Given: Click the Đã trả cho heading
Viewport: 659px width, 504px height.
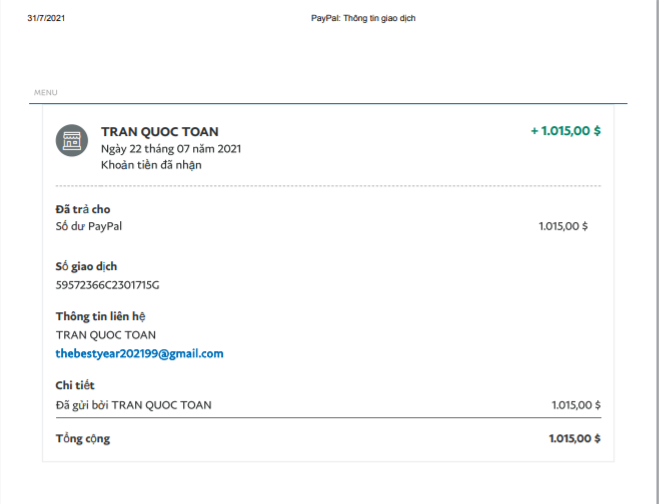Looking at the screenshot, I should coord(83,209).
